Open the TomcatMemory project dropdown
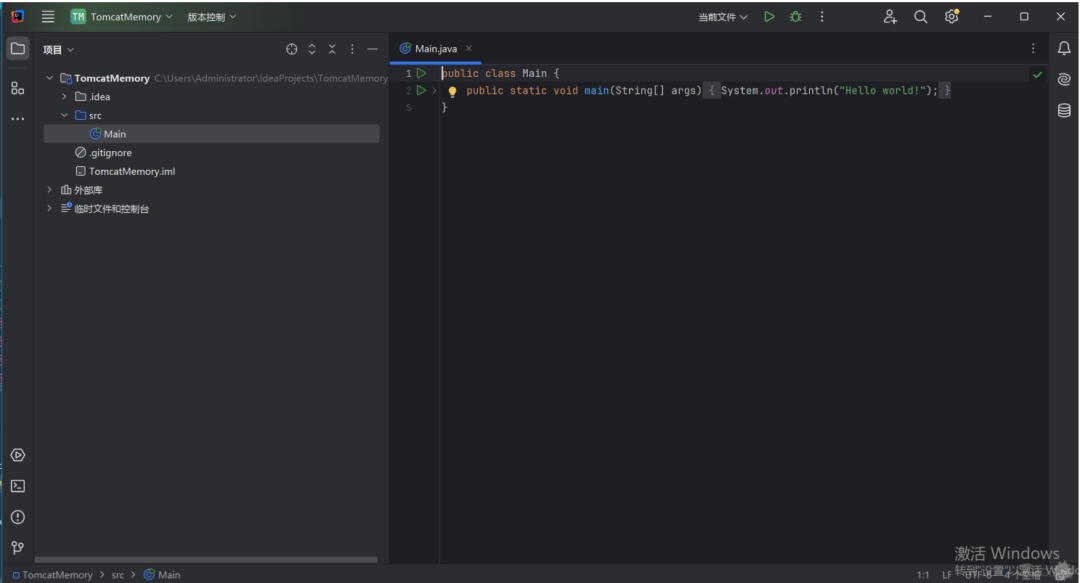Viewport: 1080px width, 583px height. (x=121, y=17)
